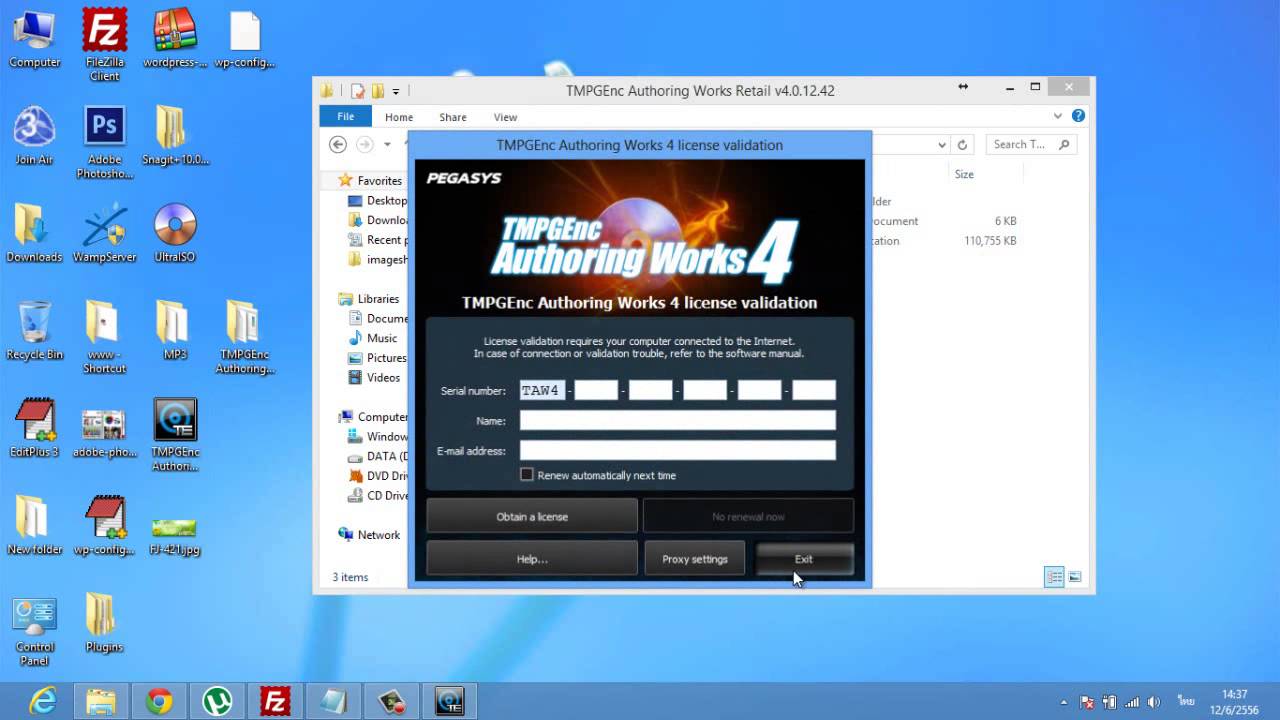
Task: Launch EditPlus 3 desktop shortcut
Action: click(34, 428)
